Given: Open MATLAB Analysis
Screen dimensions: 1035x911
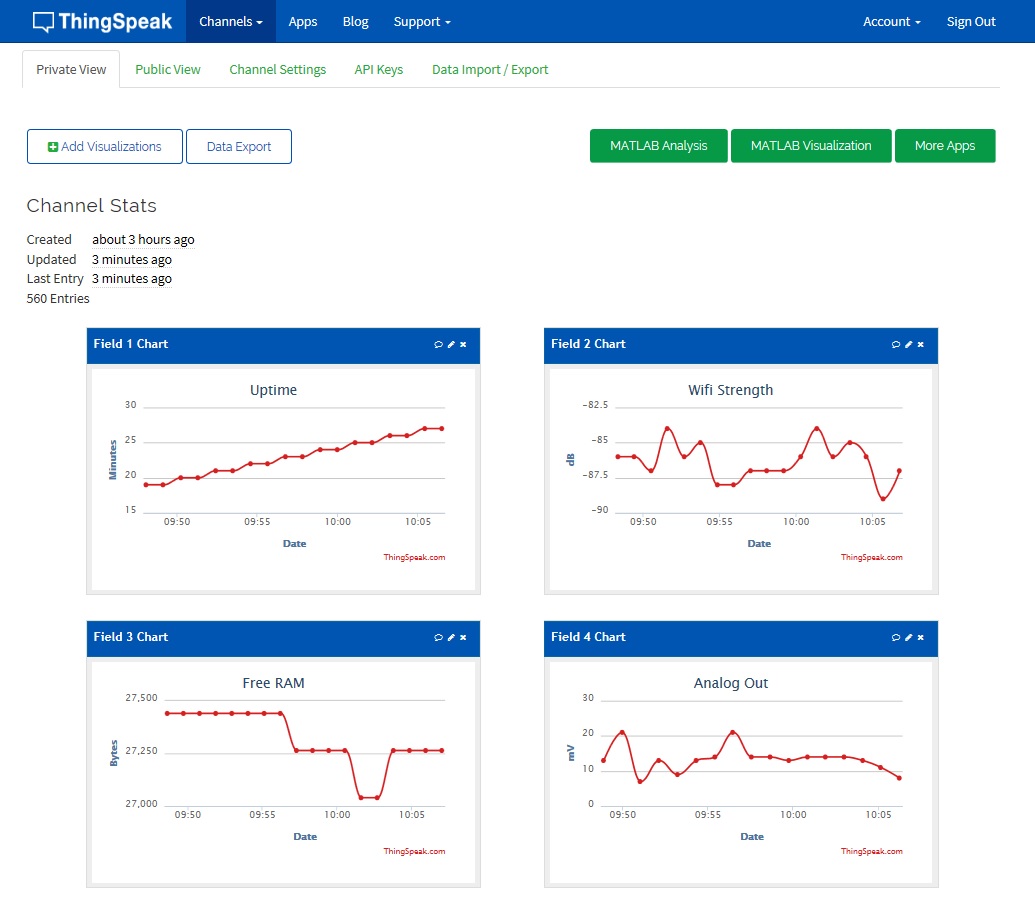Looking at the screenshot, I should click(x=659, y=146).
